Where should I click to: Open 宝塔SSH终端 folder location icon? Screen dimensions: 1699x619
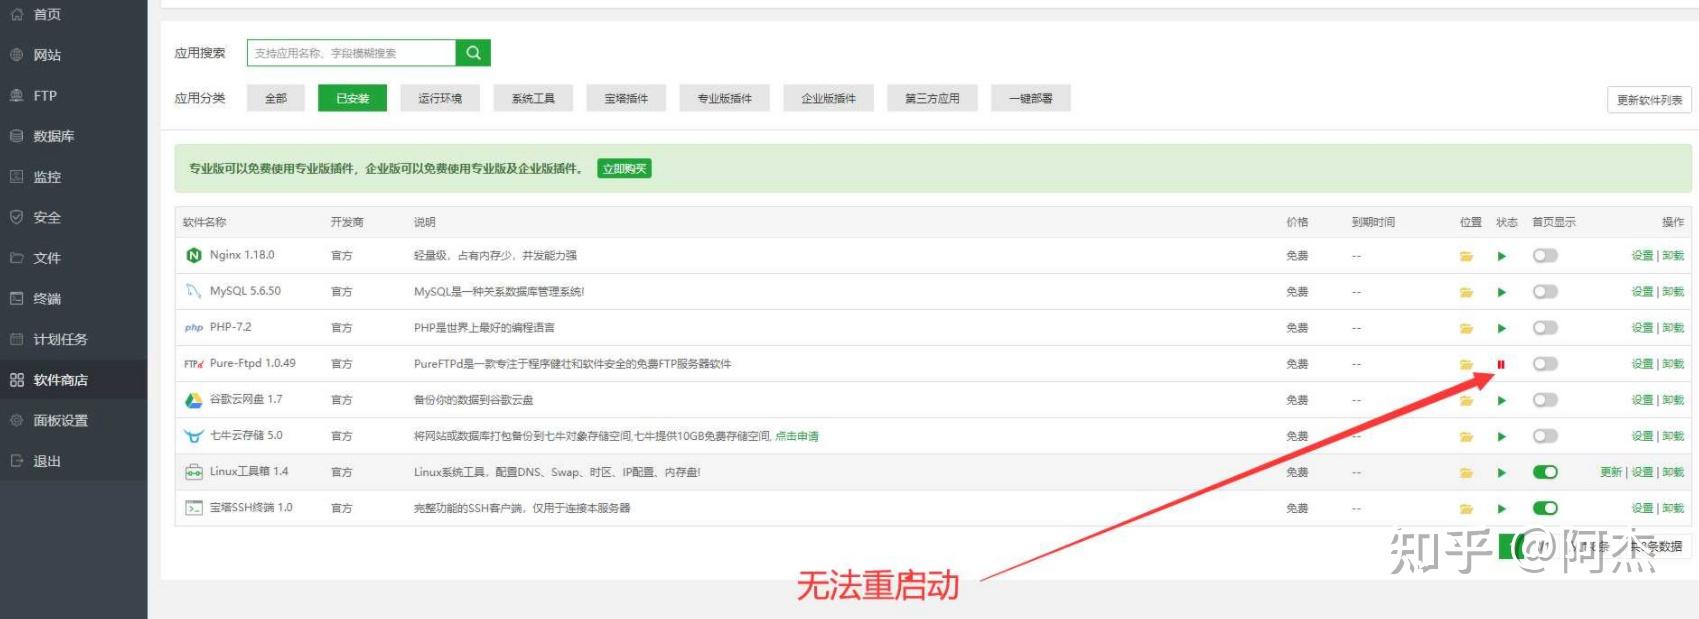(x=1466, y=508)
